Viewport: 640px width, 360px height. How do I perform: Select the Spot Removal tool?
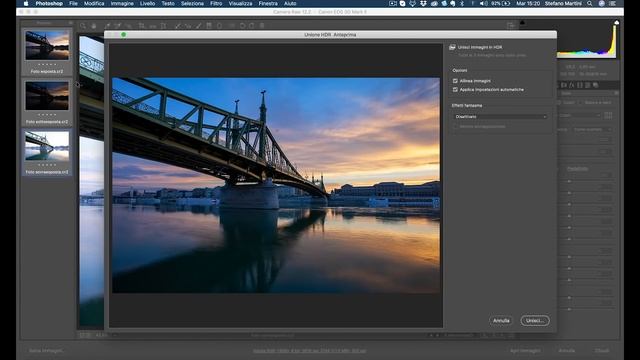178,26
